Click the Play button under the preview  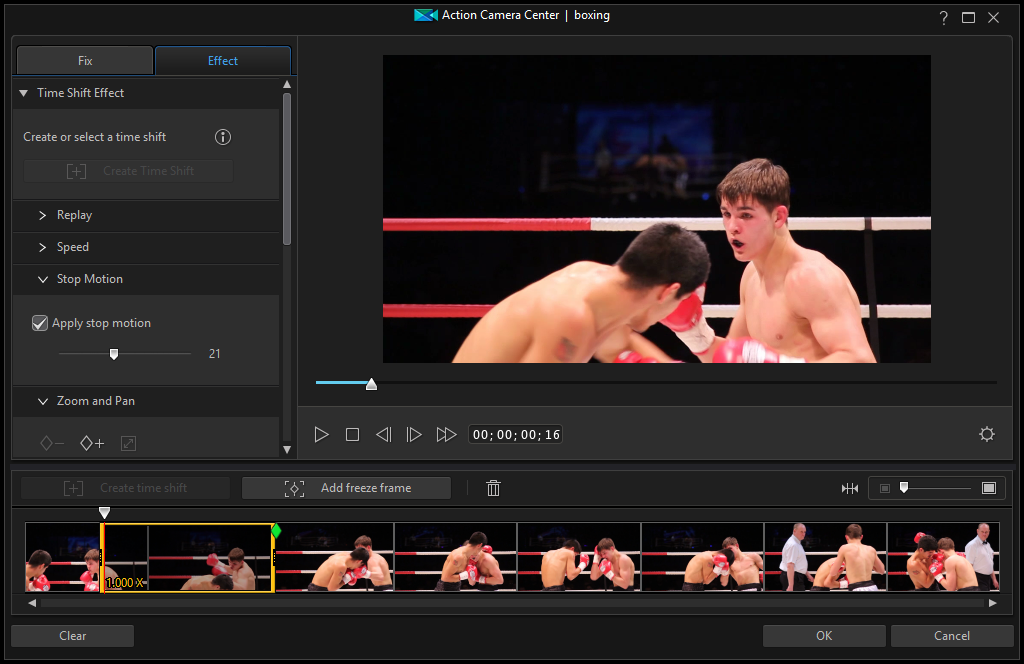[x=321, y=435]
